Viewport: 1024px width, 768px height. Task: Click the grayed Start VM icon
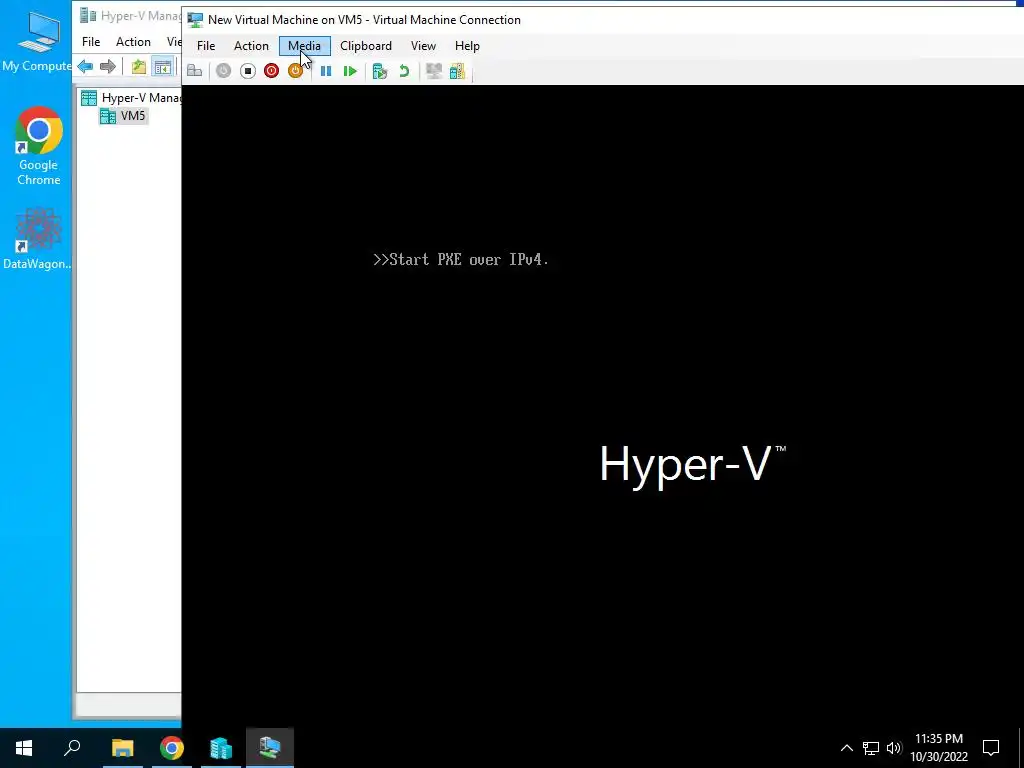tap(223, 71)
